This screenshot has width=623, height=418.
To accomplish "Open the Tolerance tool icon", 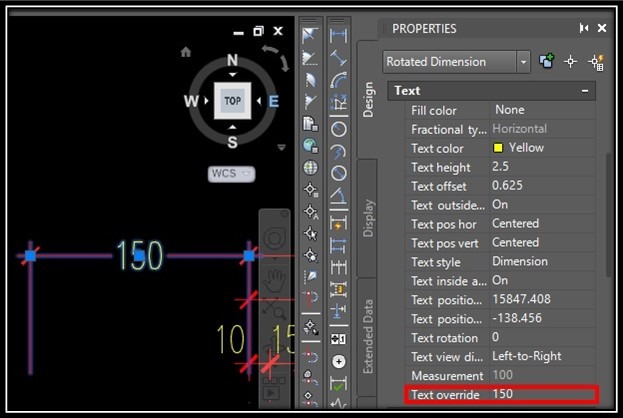I will tap(338, 339).
